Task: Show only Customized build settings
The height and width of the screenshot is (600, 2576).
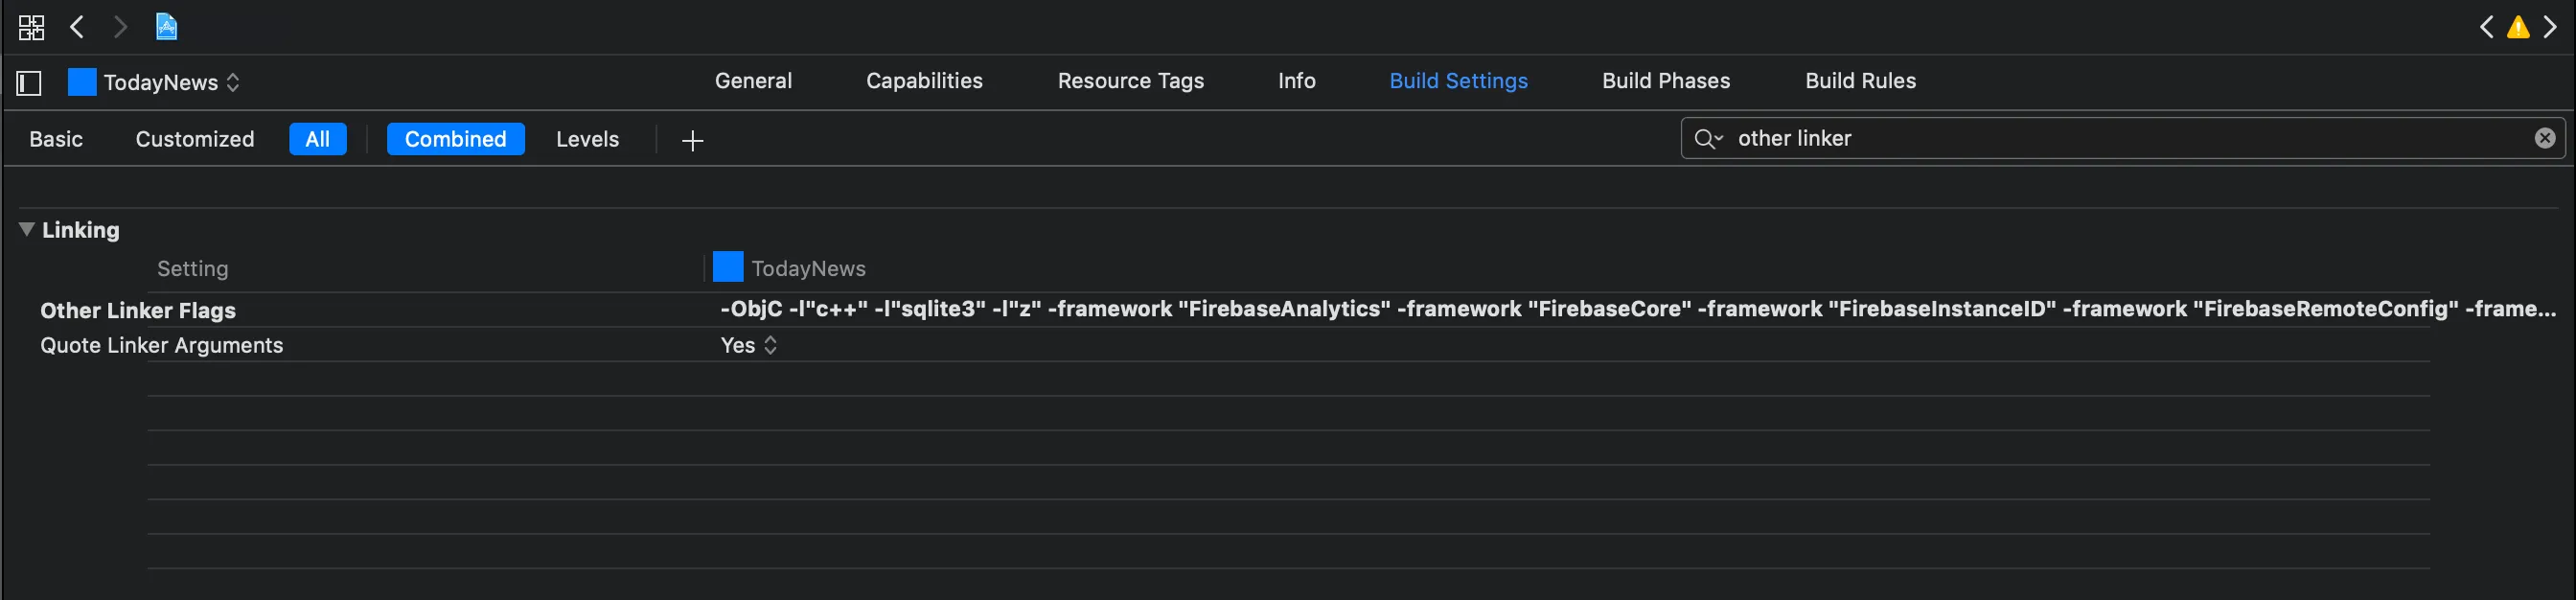Action: click(195, 139)
